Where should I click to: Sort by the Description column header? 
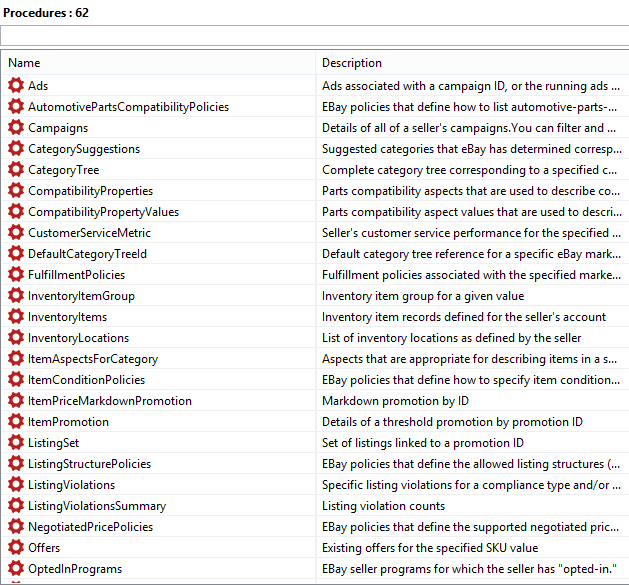coord(470,63)
